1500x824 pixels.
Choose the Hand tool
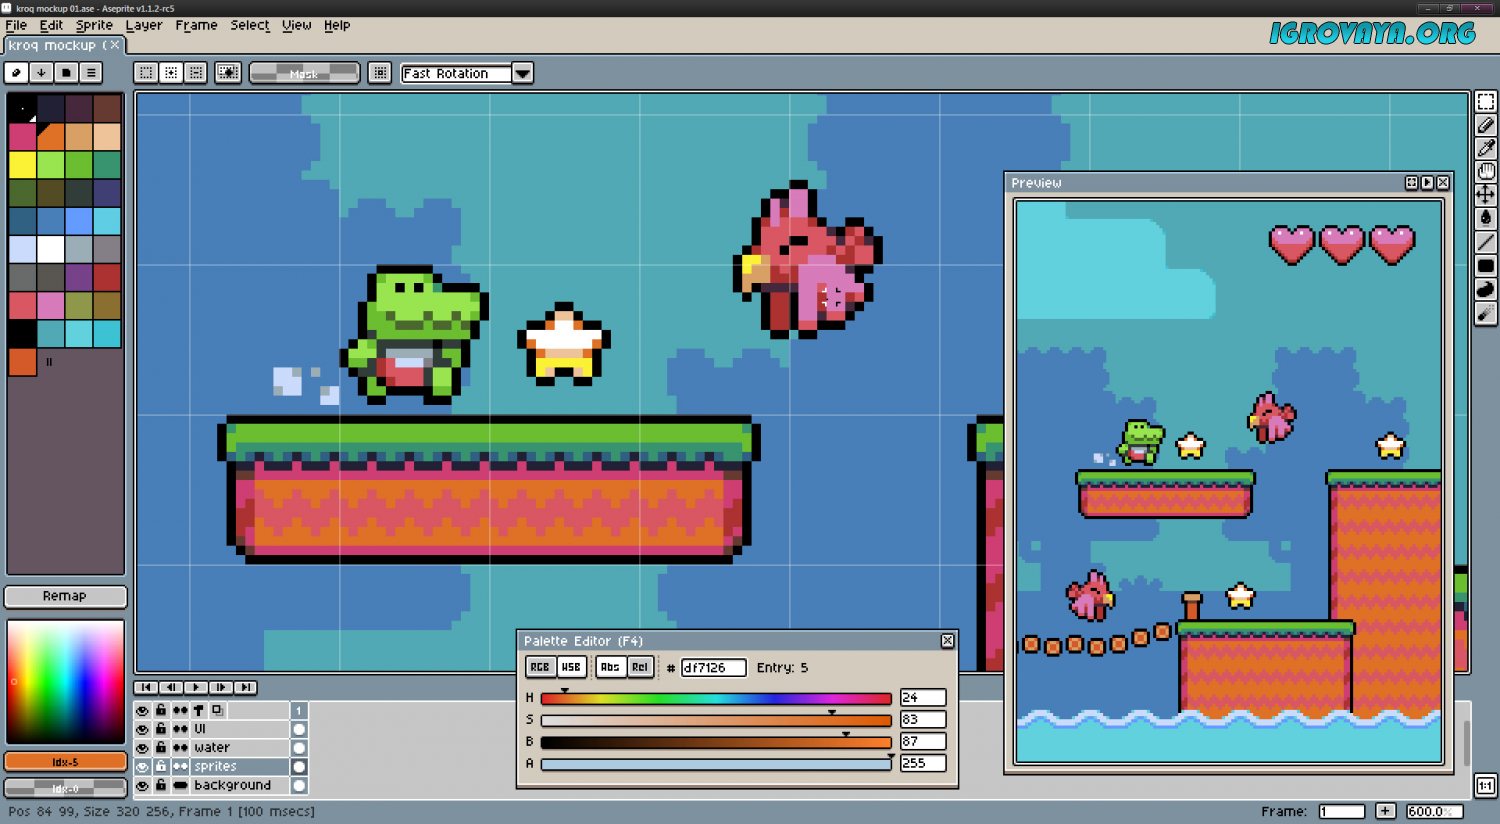click(1486, 172)
